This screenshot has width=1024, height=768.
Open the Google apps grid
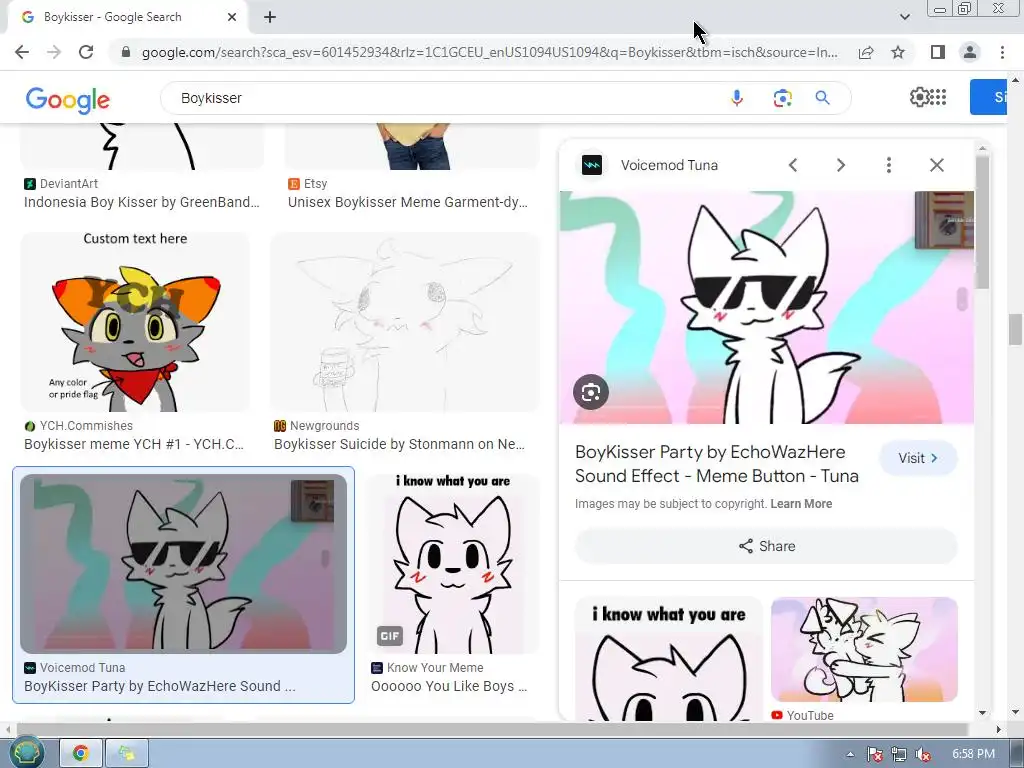(938, 97)
